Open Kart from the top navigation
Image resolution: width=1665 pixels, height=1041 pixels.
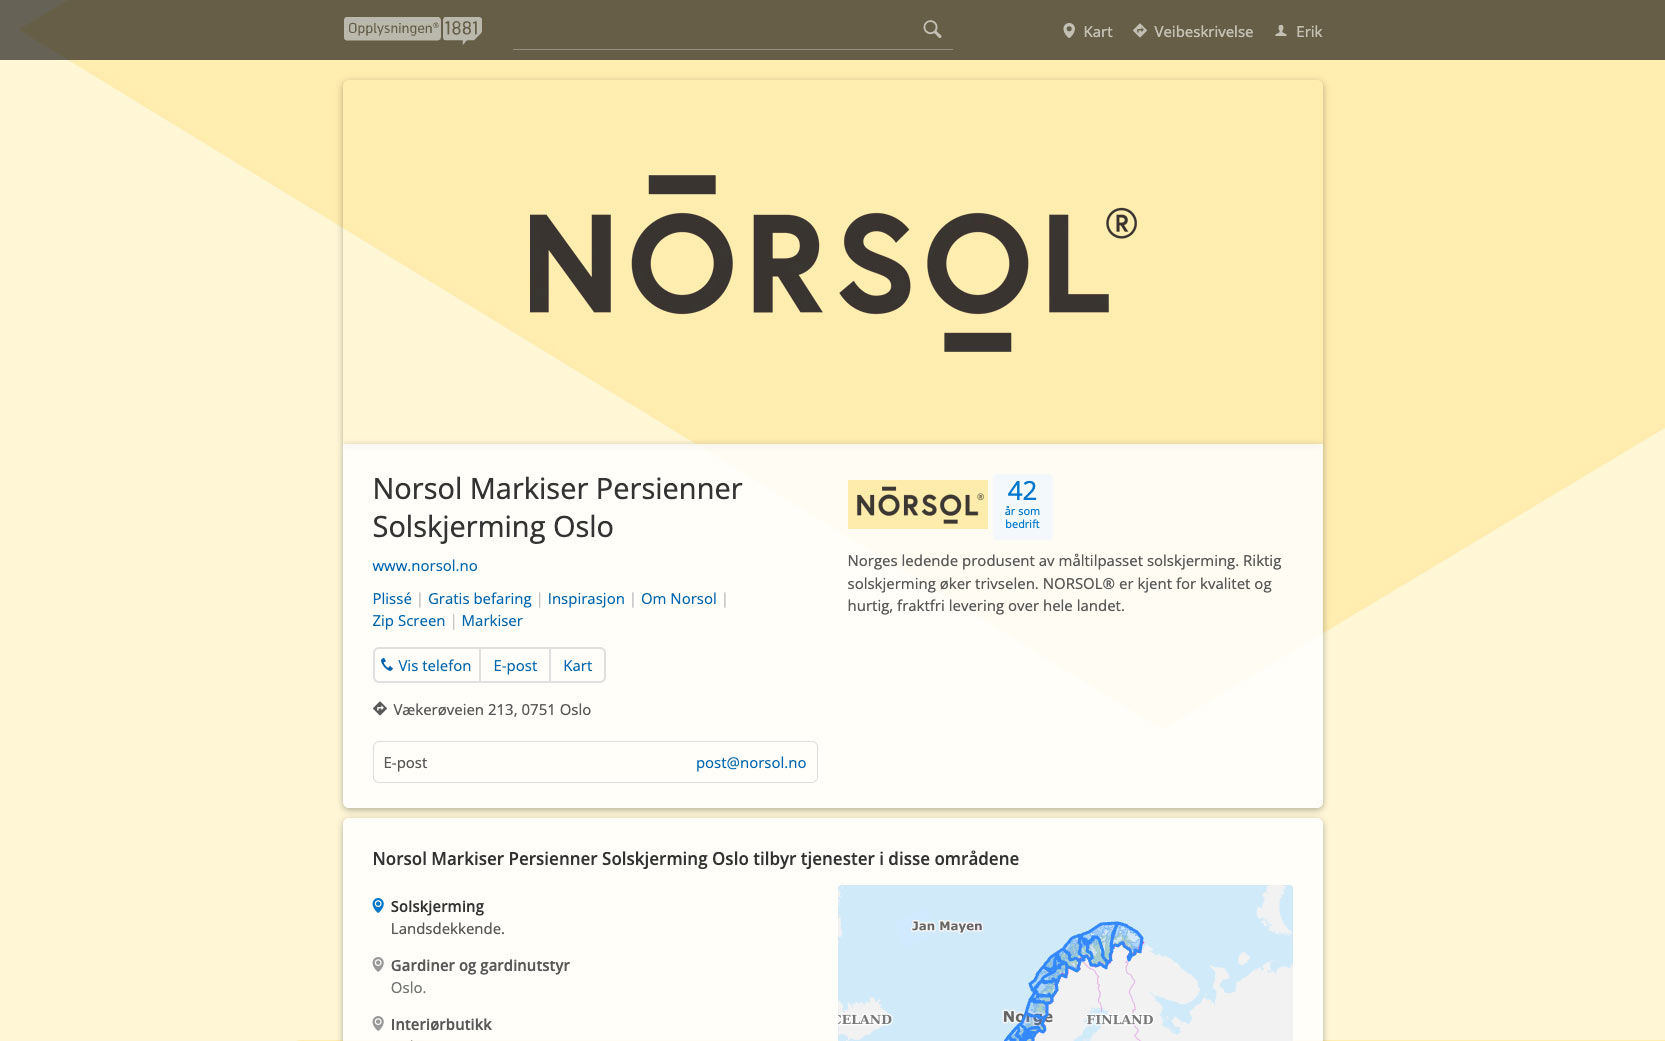pyautogui.click(x=1087, y=31)
